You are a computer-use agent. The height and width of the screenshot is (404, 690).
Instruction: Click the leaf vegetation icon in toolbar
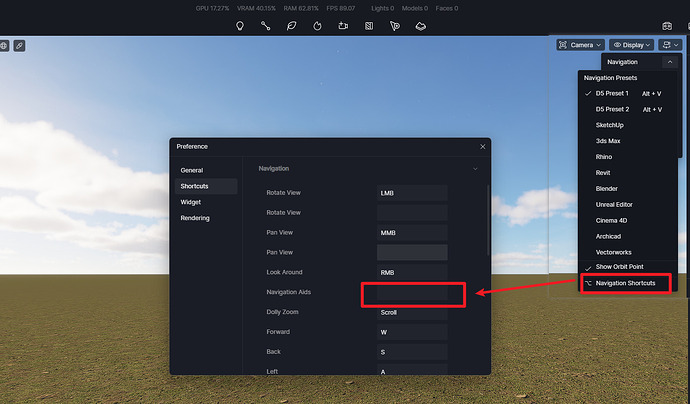pos(292,25)
